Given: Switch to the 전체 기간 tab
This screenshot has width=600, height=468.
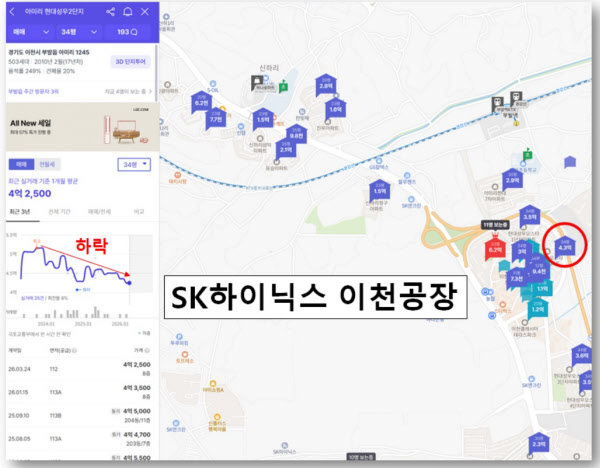Looking at the screenshot, I should click(59, 212).
